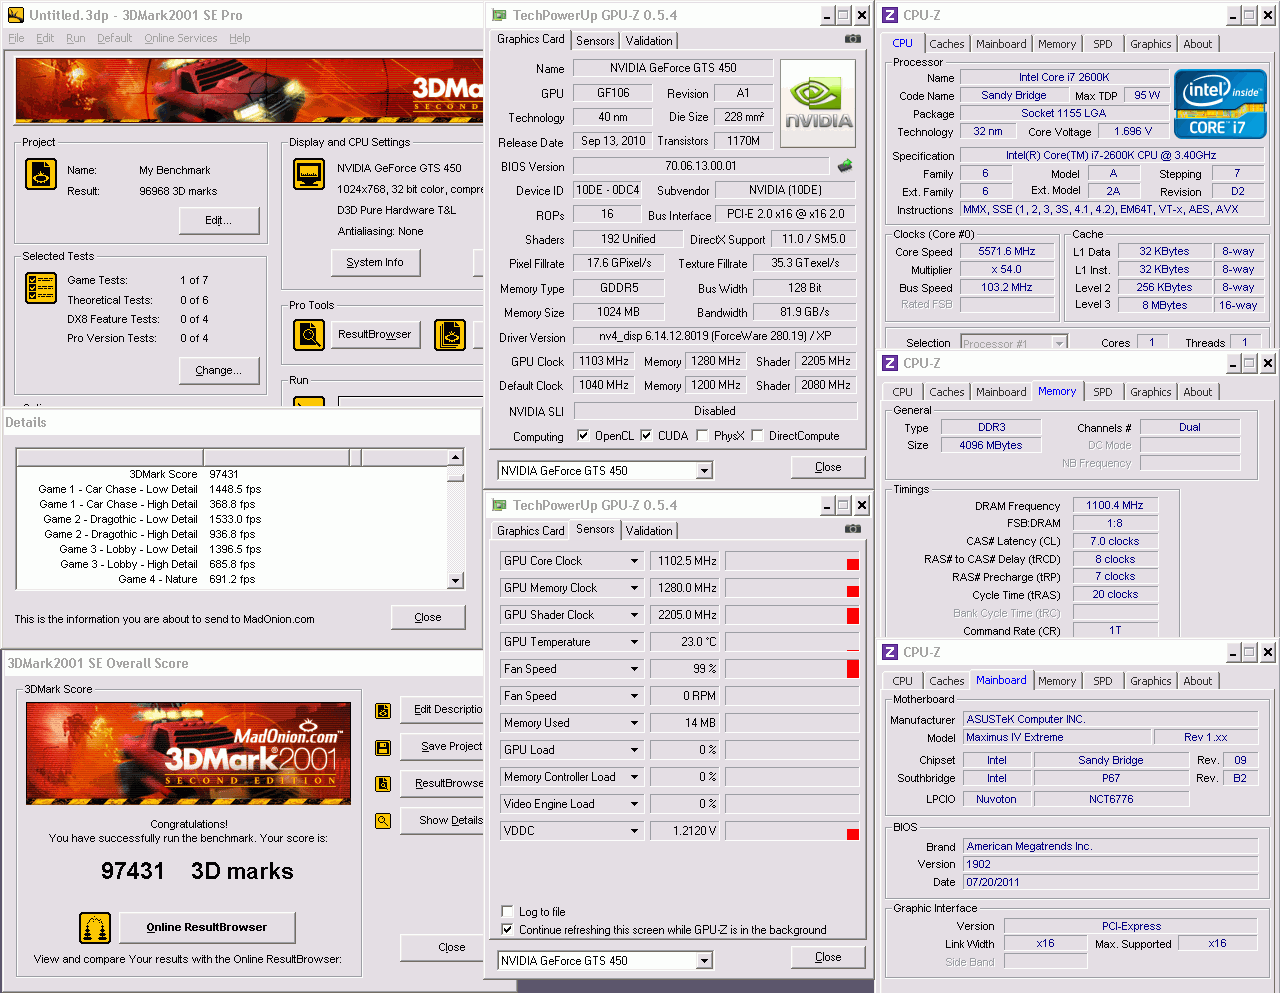Click camera screenshot icon in GPU-Z Sensors window
The width and height of the screenshot is (1280, 993).
coord(852,529)
